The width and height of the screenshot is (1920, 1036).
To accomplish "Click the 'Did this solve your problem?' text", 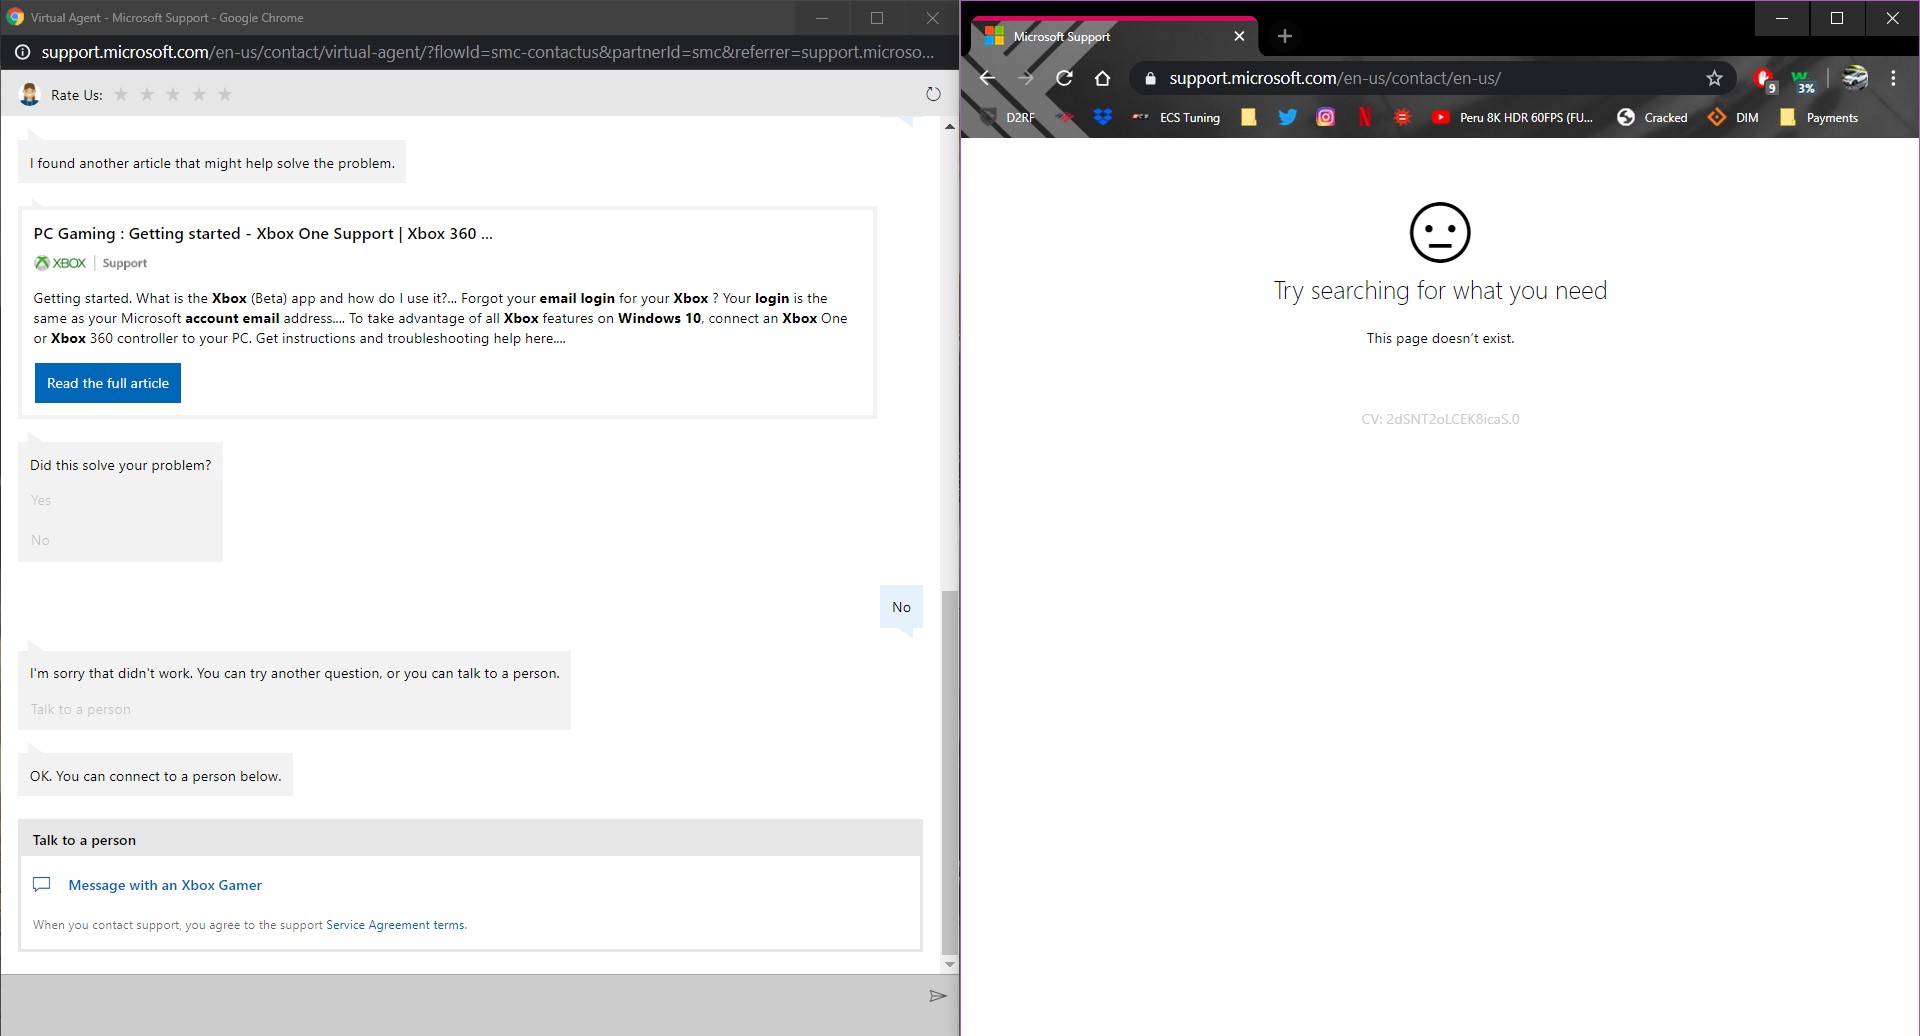I will click(x=121, y=465).
